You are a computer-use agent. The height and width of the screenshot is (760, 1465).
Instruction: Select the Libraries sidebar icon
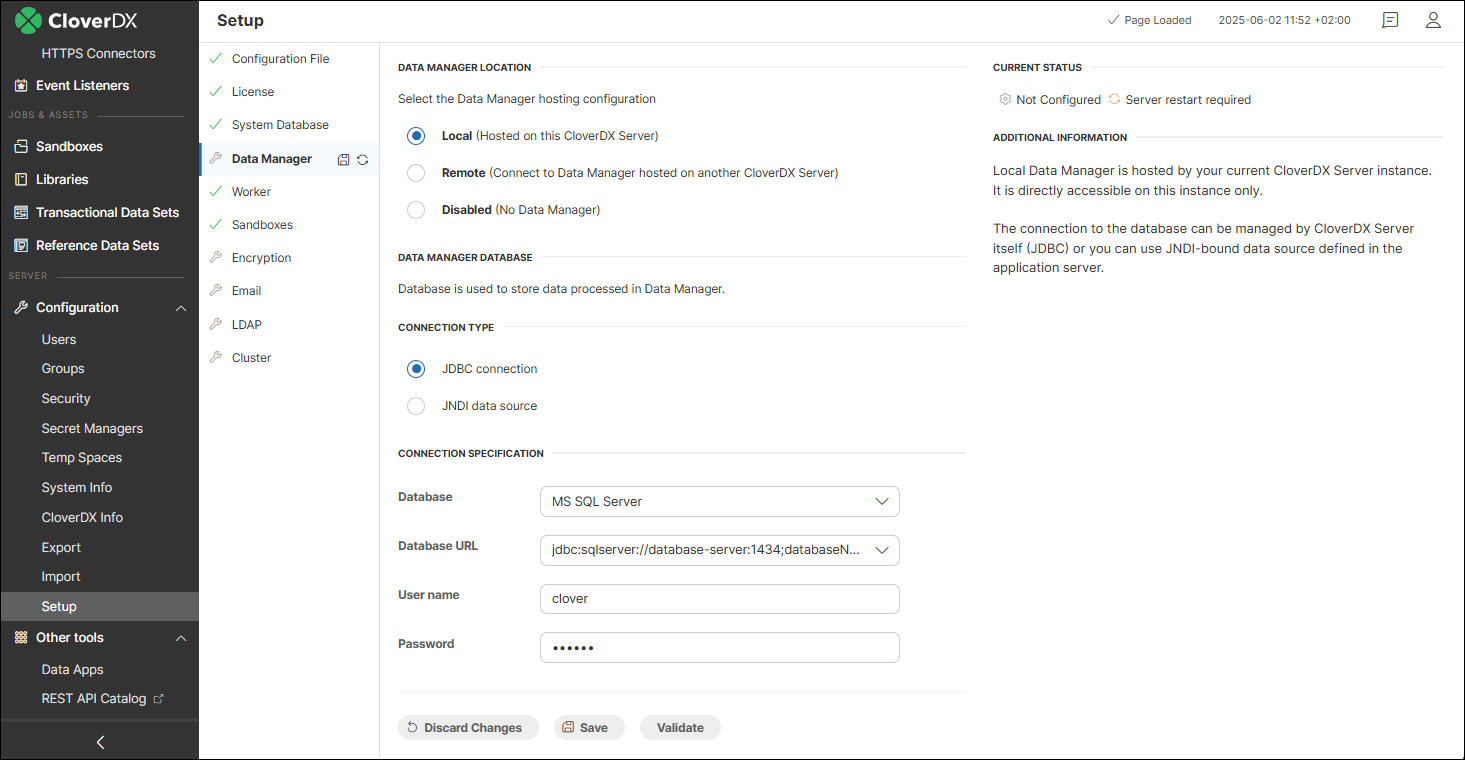coord(20,179)
